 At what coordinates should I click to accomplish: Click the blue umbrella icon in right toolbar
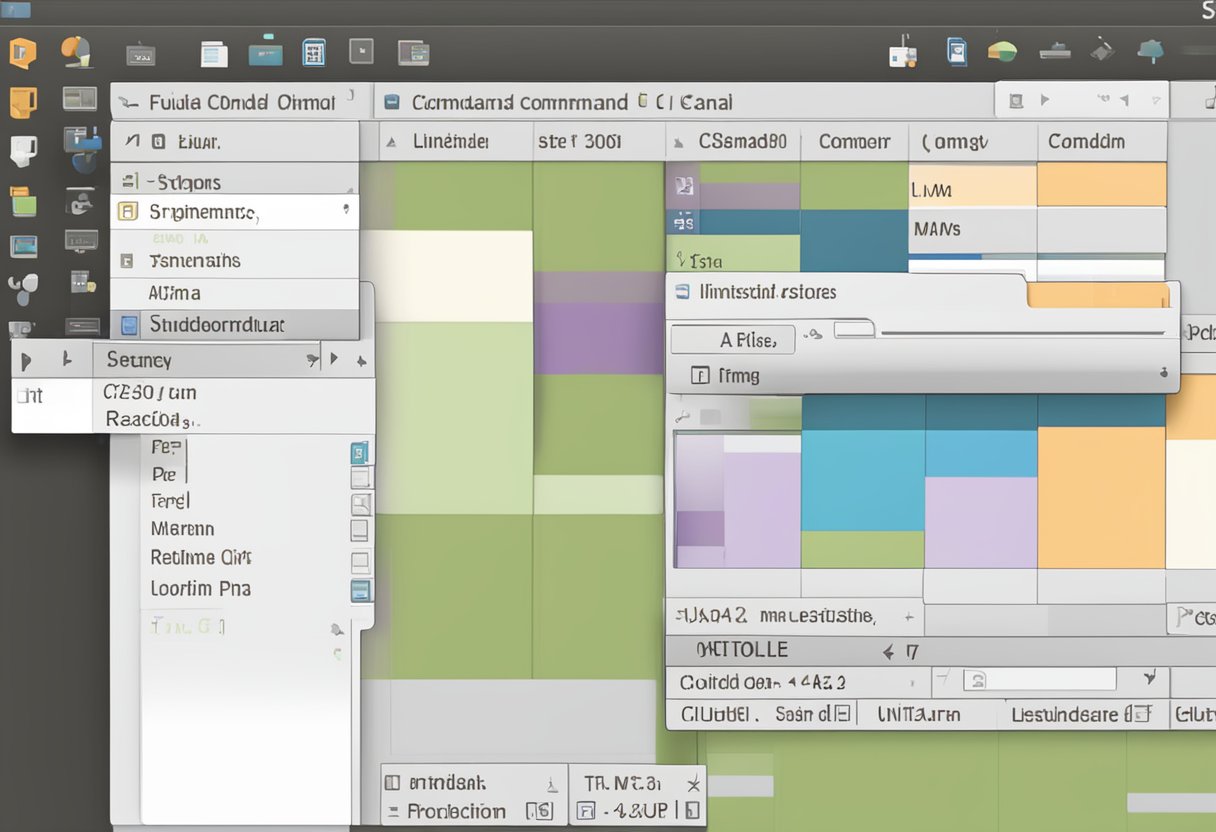[1151, 51]
